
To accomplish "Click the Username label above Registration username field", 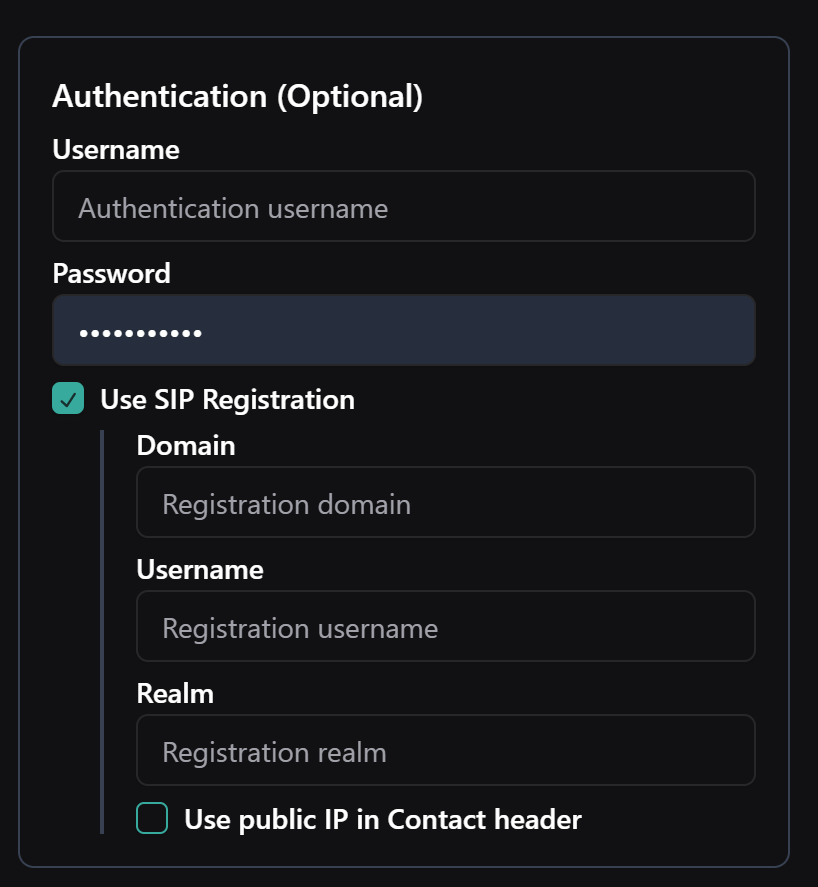I will (x=200, y=570).
